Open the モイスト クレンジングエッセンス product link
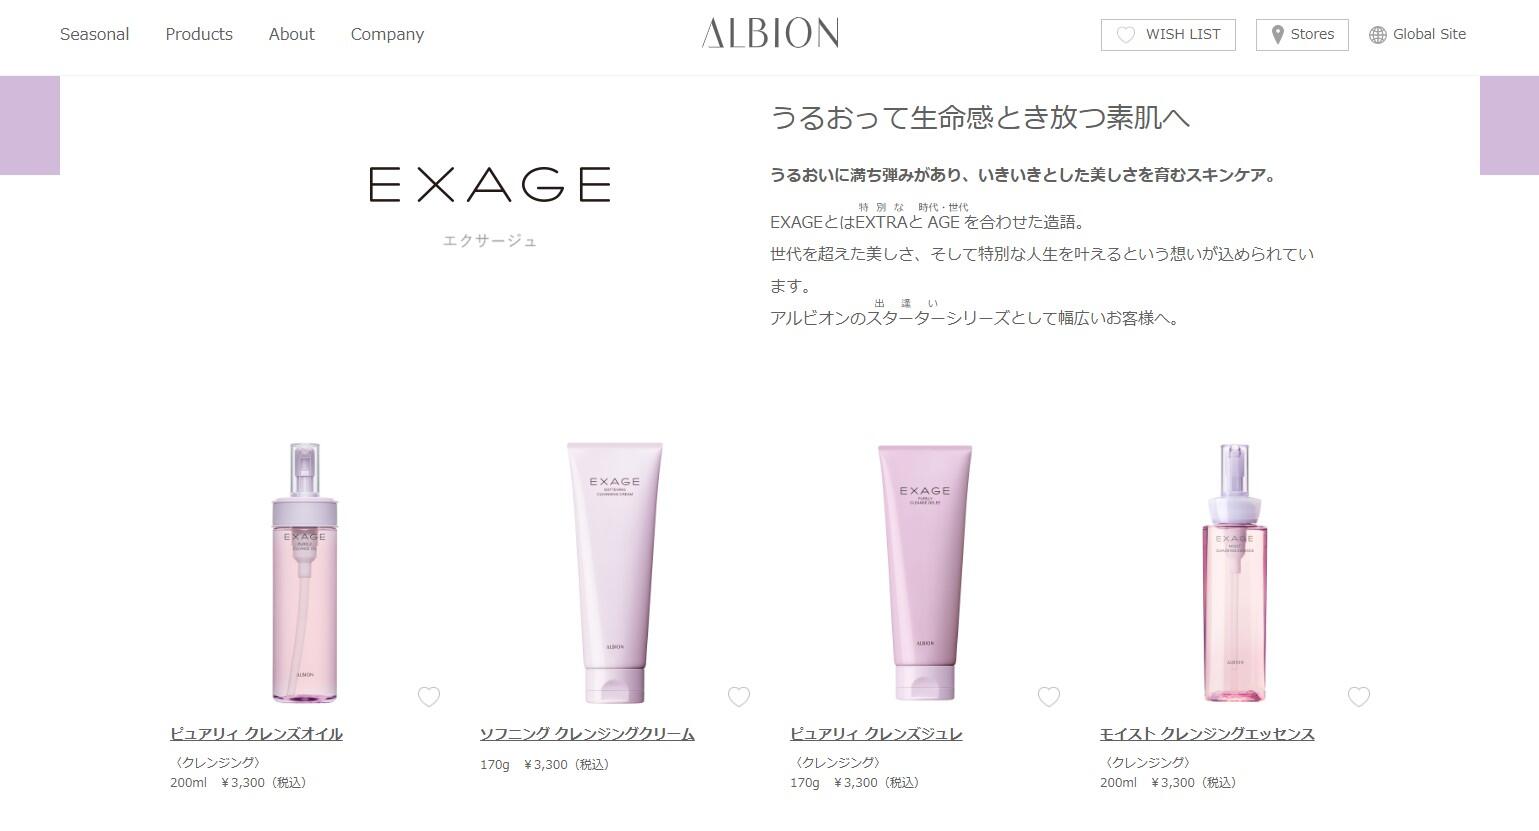1539x831 pixels. (1207, 734)
